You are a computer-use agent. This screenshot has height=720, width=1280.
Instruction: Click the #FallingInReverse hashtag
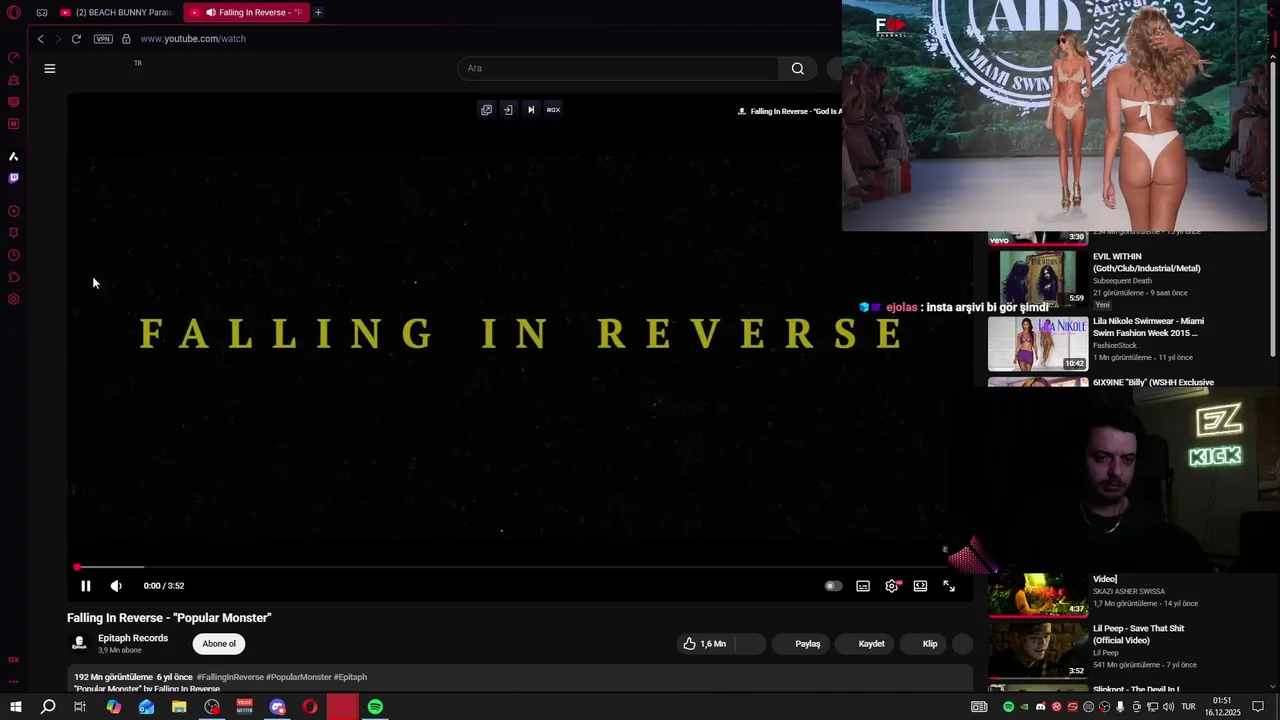tap(230, 677)
